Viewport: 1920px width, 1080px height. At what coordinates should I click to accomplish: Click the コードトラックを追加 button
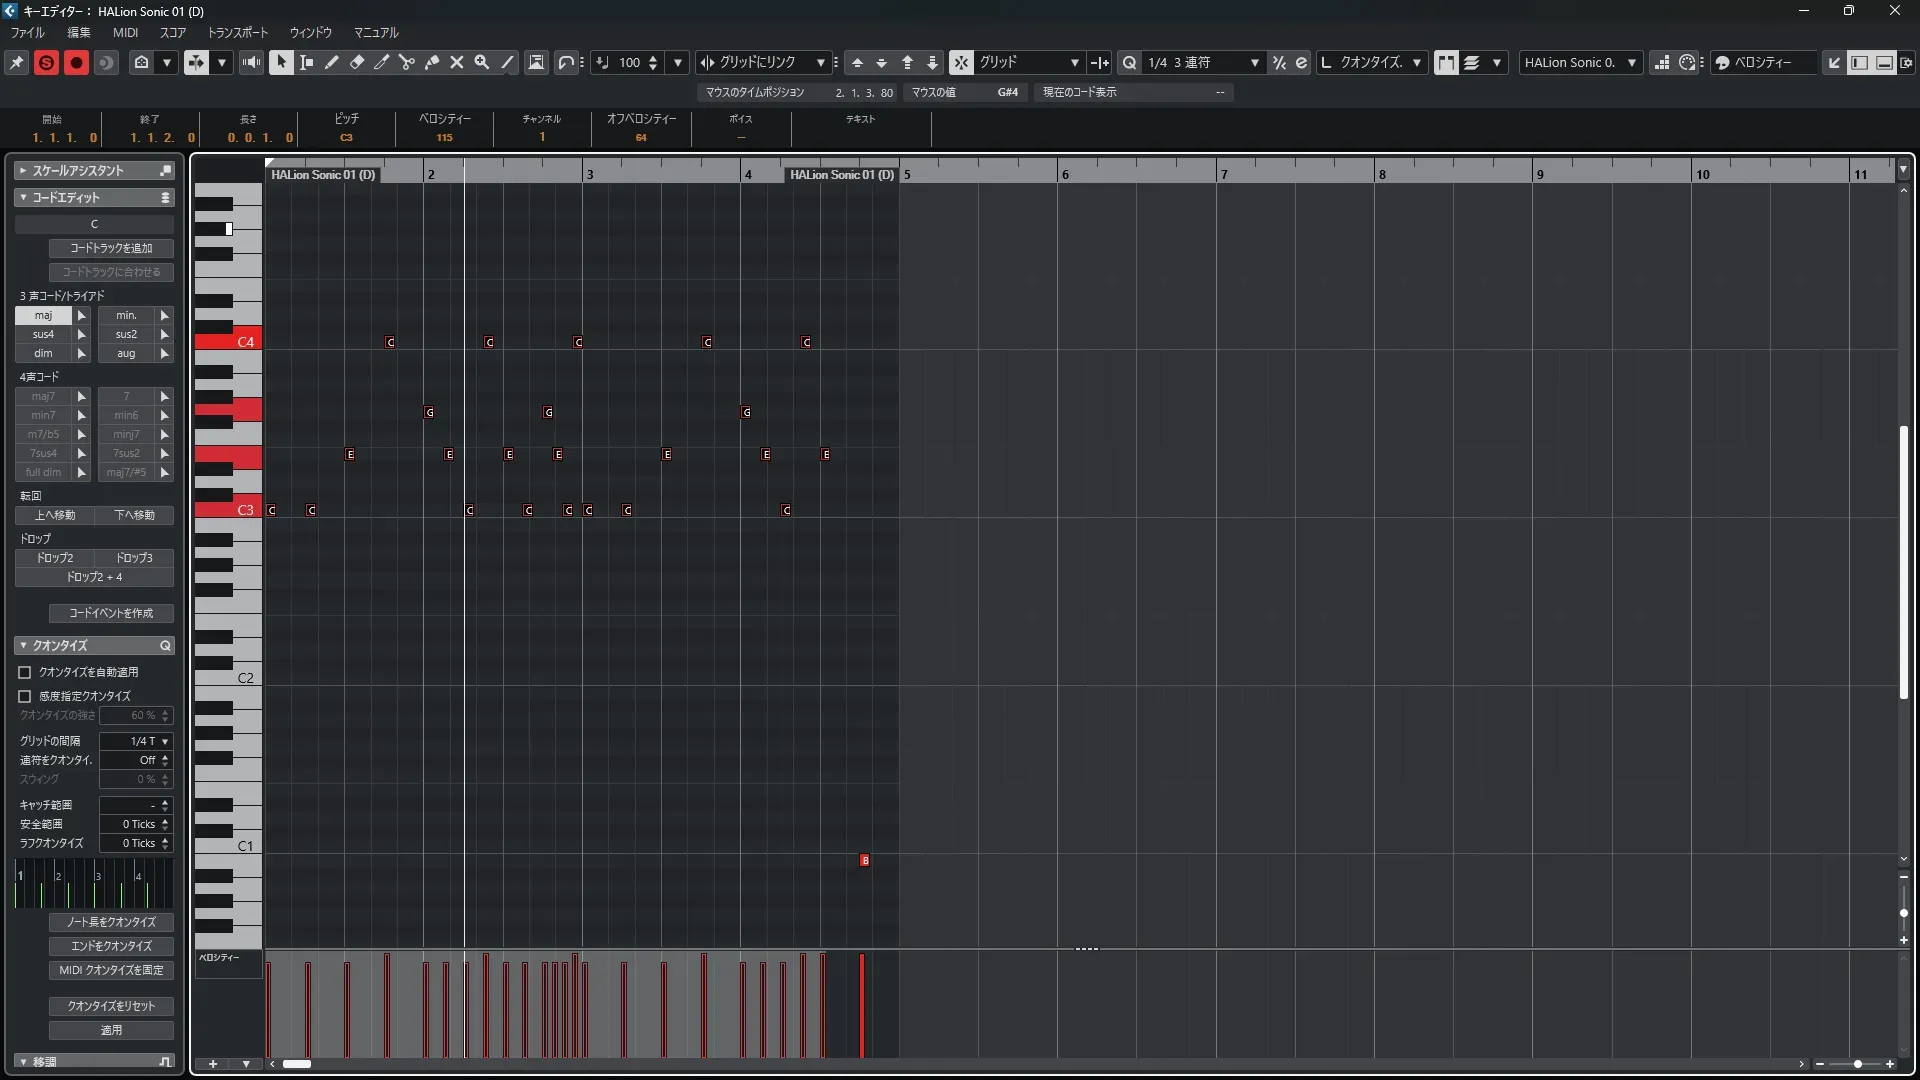click(111, 248)
